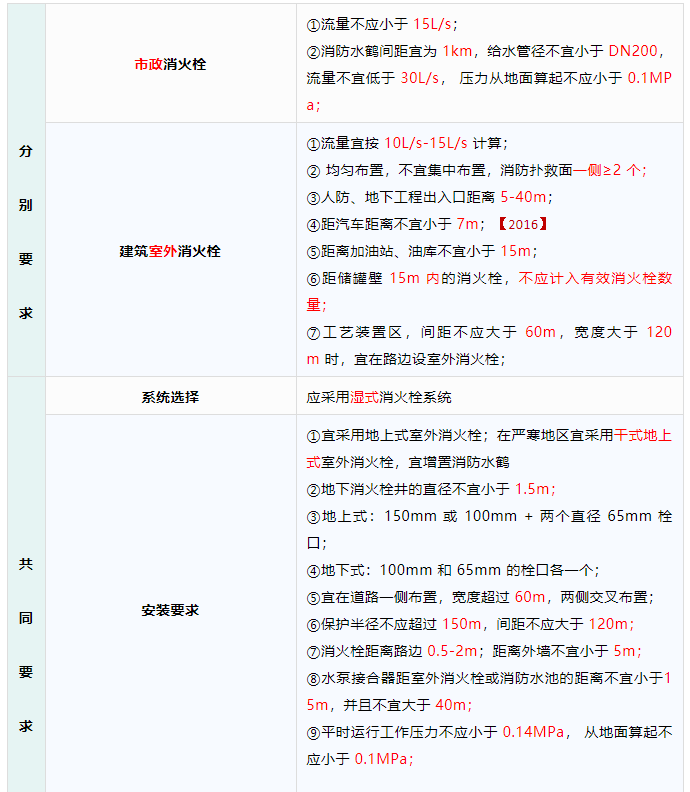Click item ⑤ about 加油站、油库 distance
Viewport: 690px width, 792px height.
pos(421,251)
